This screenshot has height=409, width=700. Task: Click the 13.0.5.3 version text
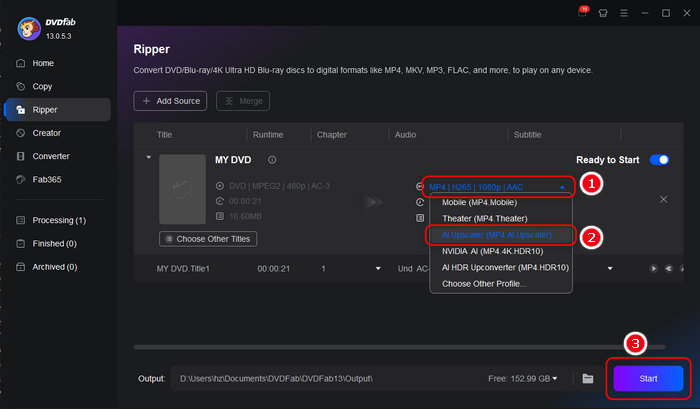58,36
